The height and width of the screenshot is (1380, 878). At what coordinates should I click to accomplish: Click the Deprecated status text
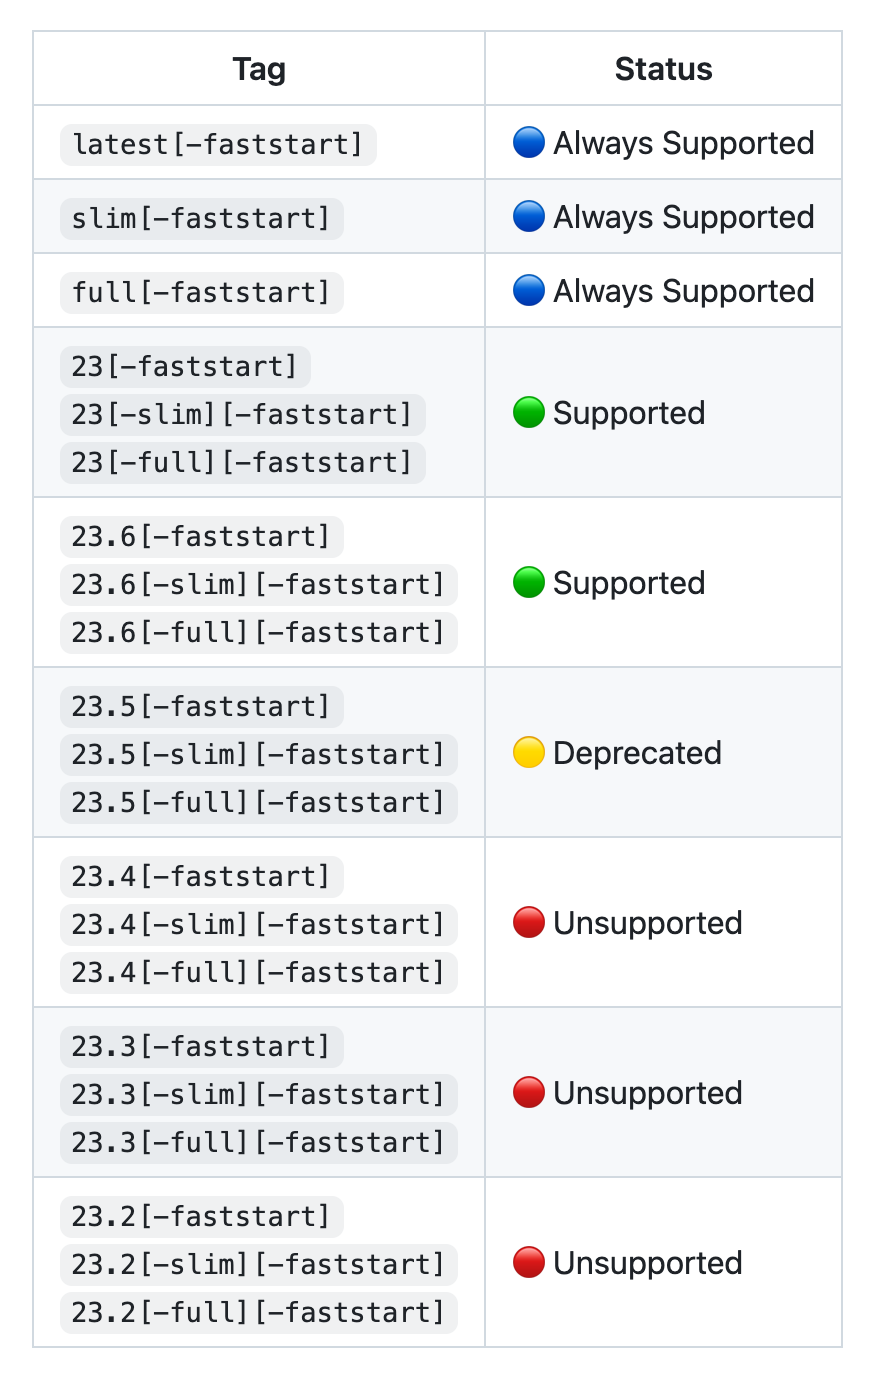tap(637, 753)
